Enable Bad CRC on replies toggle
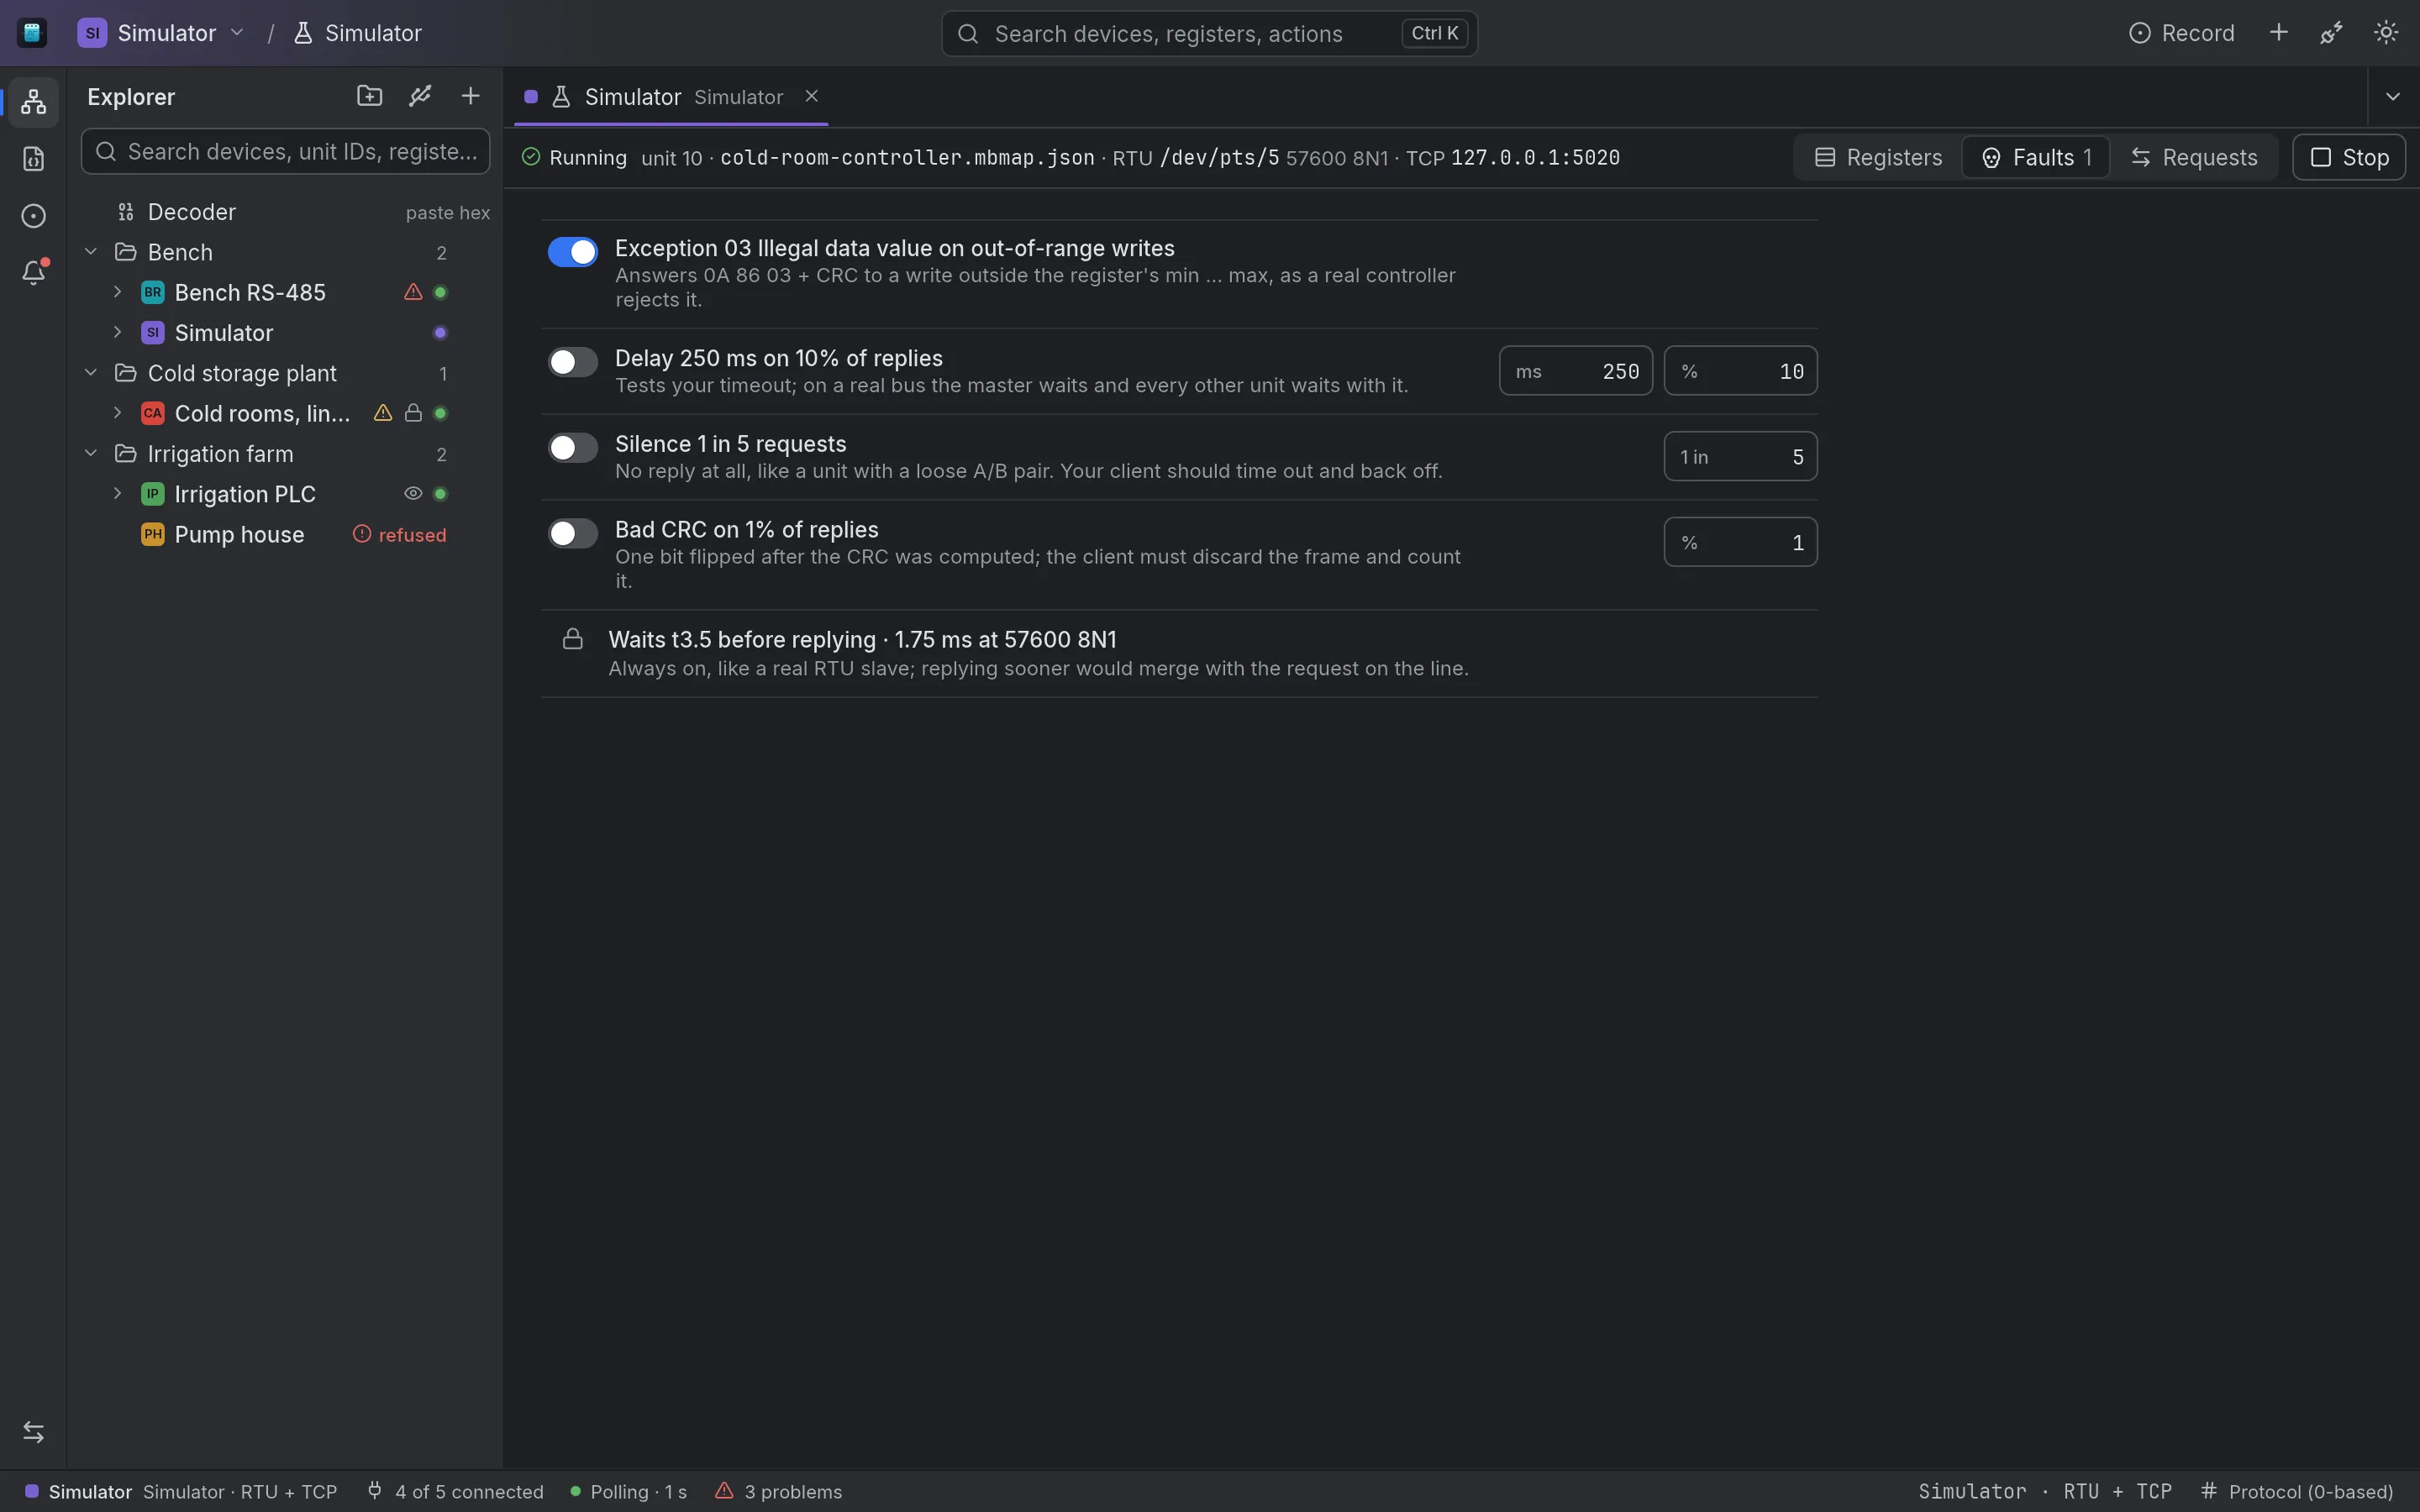 (x=573, y=534)
